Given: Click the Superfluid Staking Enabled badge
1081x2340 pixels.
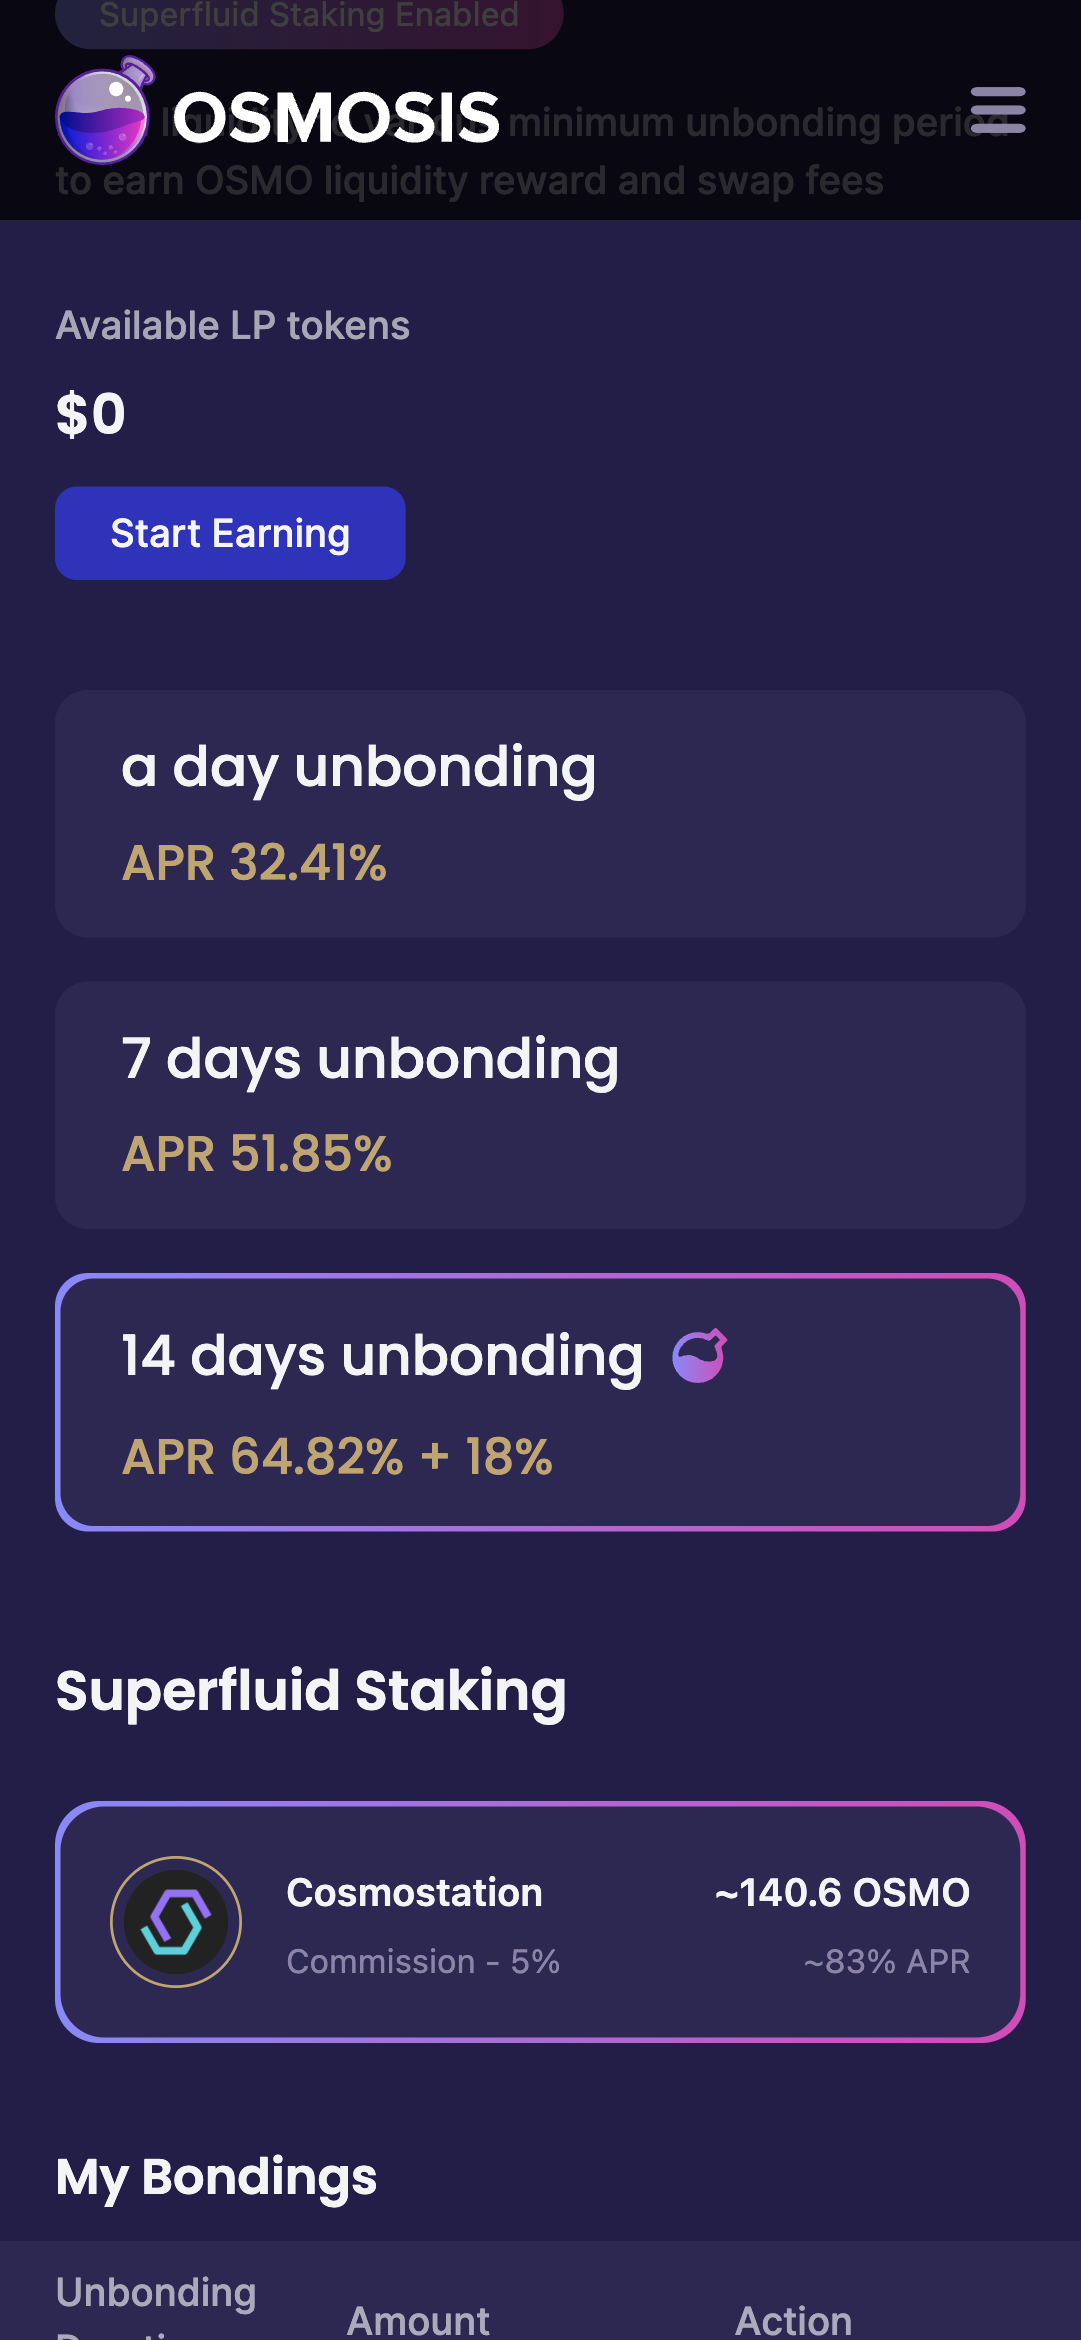Looking at the screenshot, I should pyautogui.click(x=309, y=18).
